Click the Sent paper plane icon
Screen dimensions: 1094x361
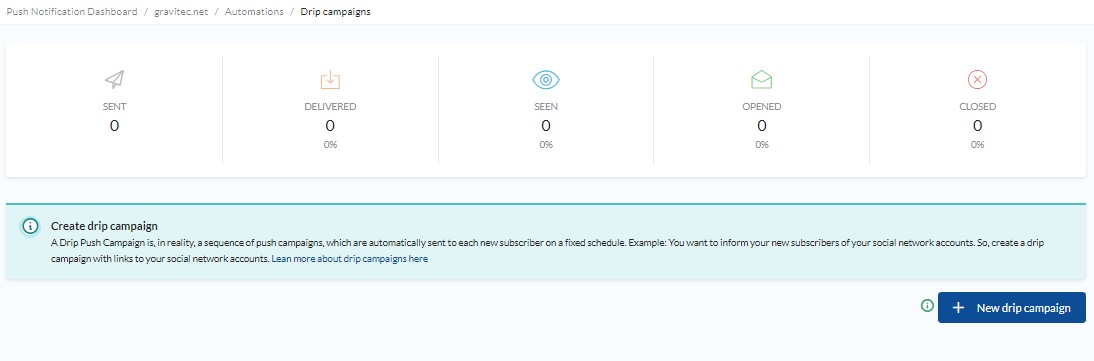pyautogui.click(x=114, y=80)
